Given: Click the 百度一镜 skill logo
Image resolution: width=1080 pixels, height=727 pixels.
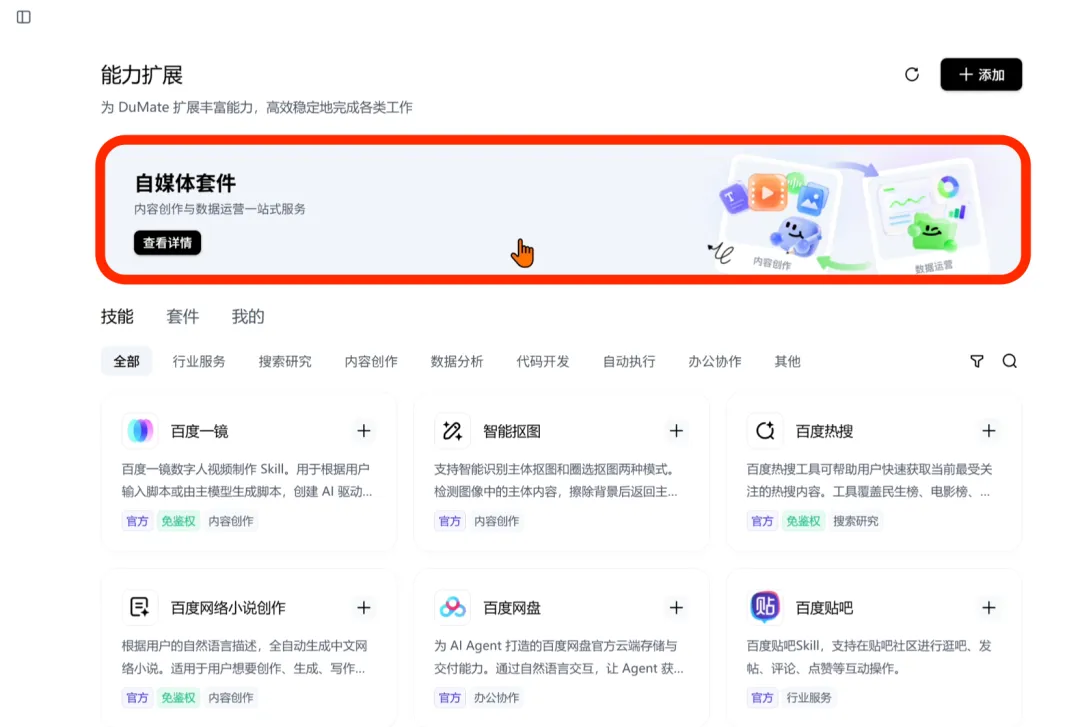Looking at the screenshot, I should (140, 431).
